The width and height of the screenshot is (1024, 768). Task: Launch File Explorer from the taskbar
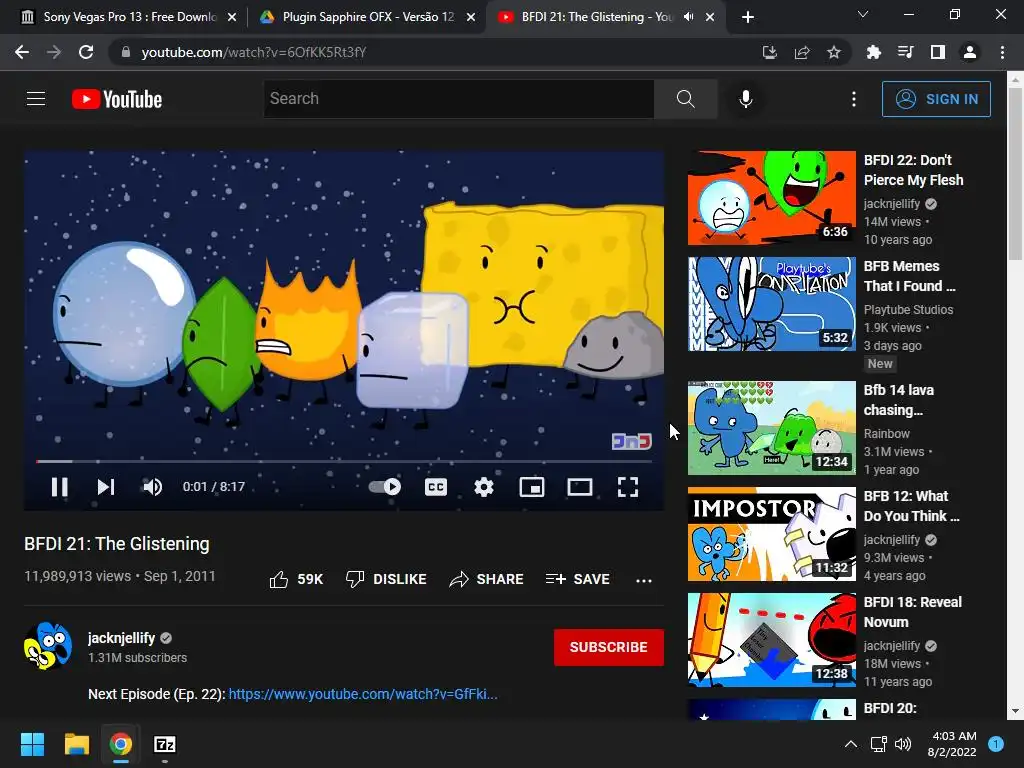76,744
